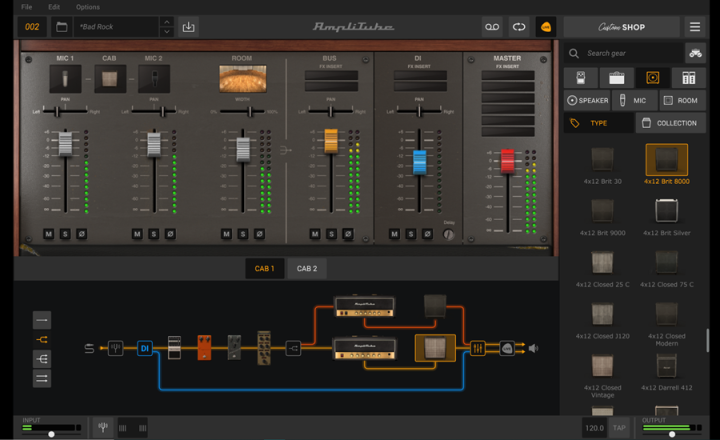720x440 pixels.
Task: Toggle the orange Live mode icon
Action: (546, 27)
